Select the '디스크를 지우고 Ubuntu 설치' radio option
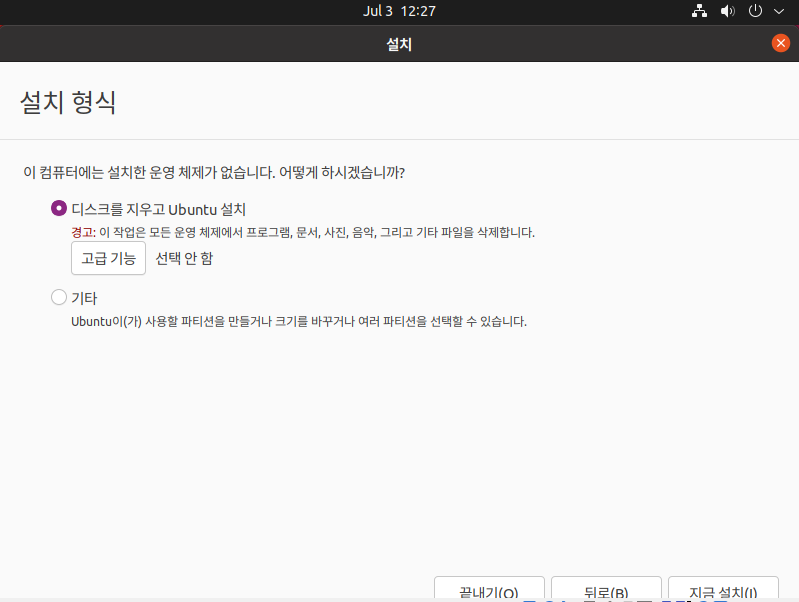The width and height of the screenshot is (799, 602). click(59, 208)
